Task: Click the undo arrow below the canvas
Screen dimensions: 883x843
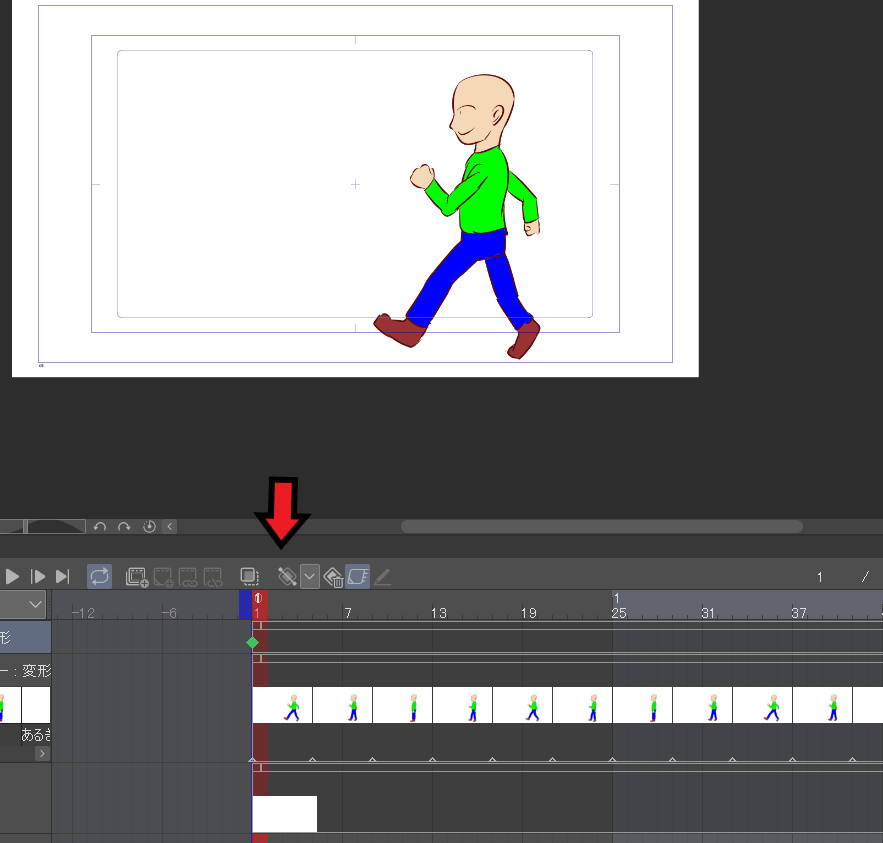Action: (x=100, y=526)
